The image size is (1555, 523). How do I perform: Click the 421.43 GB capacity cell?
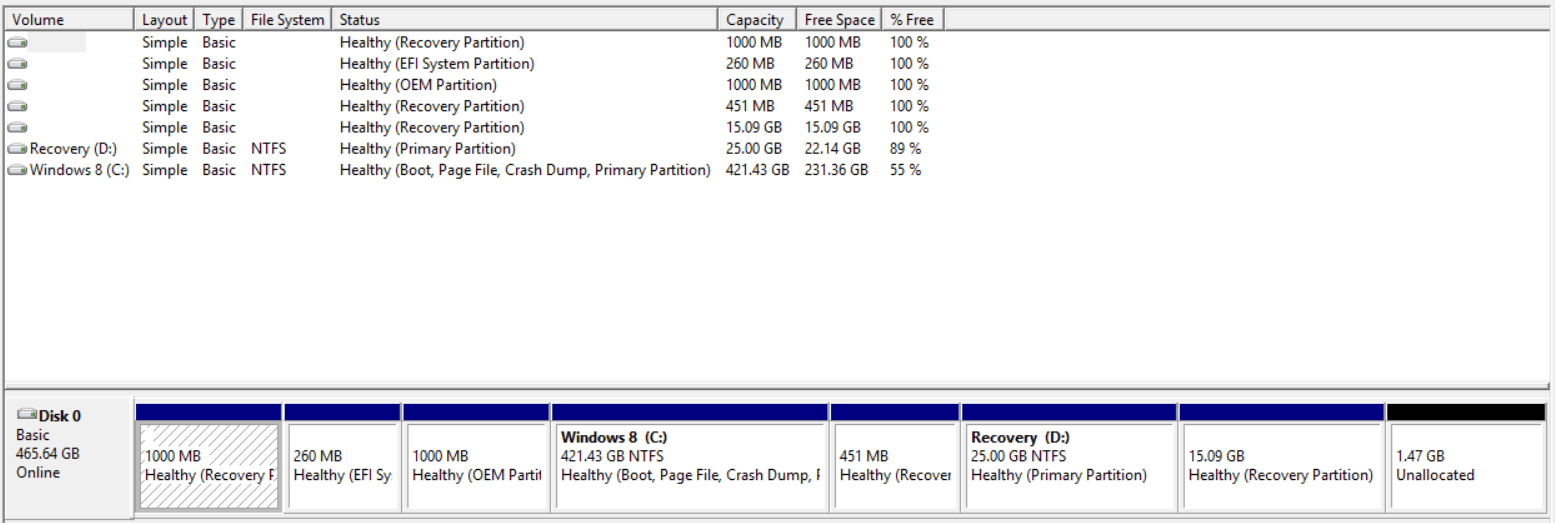pyautogui.click(x=757, y=170)
